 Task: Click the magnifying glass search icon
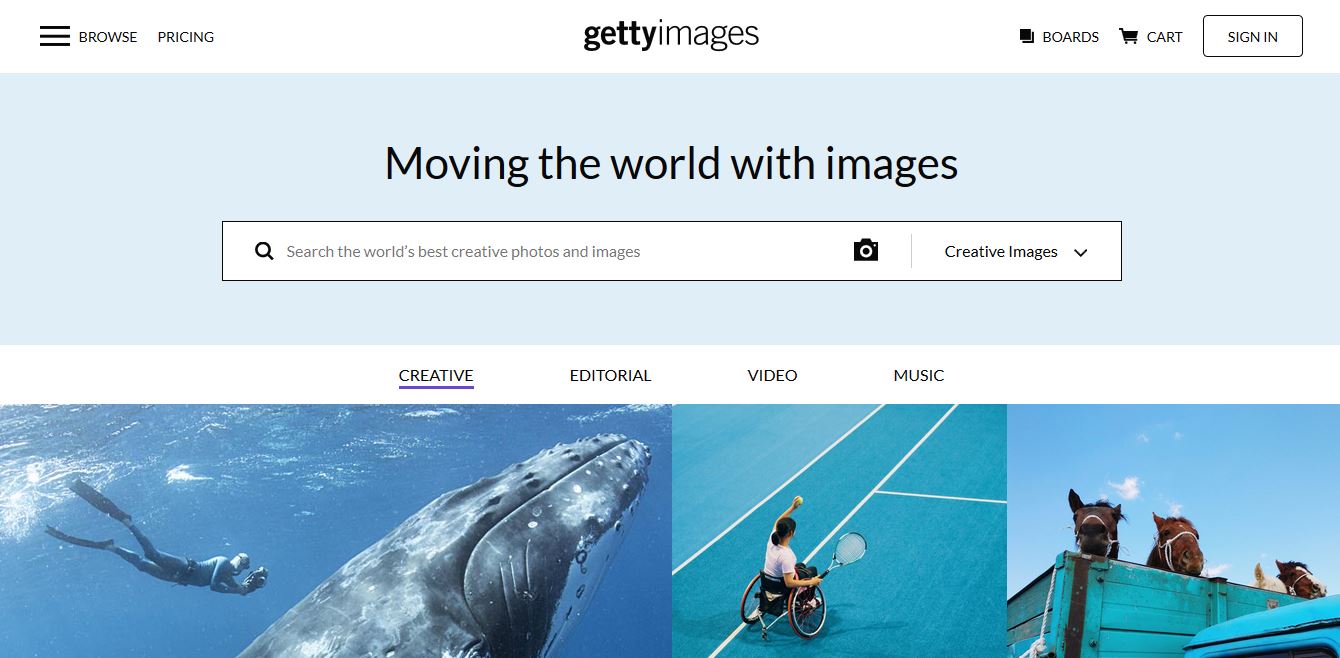tap(264, 251)
